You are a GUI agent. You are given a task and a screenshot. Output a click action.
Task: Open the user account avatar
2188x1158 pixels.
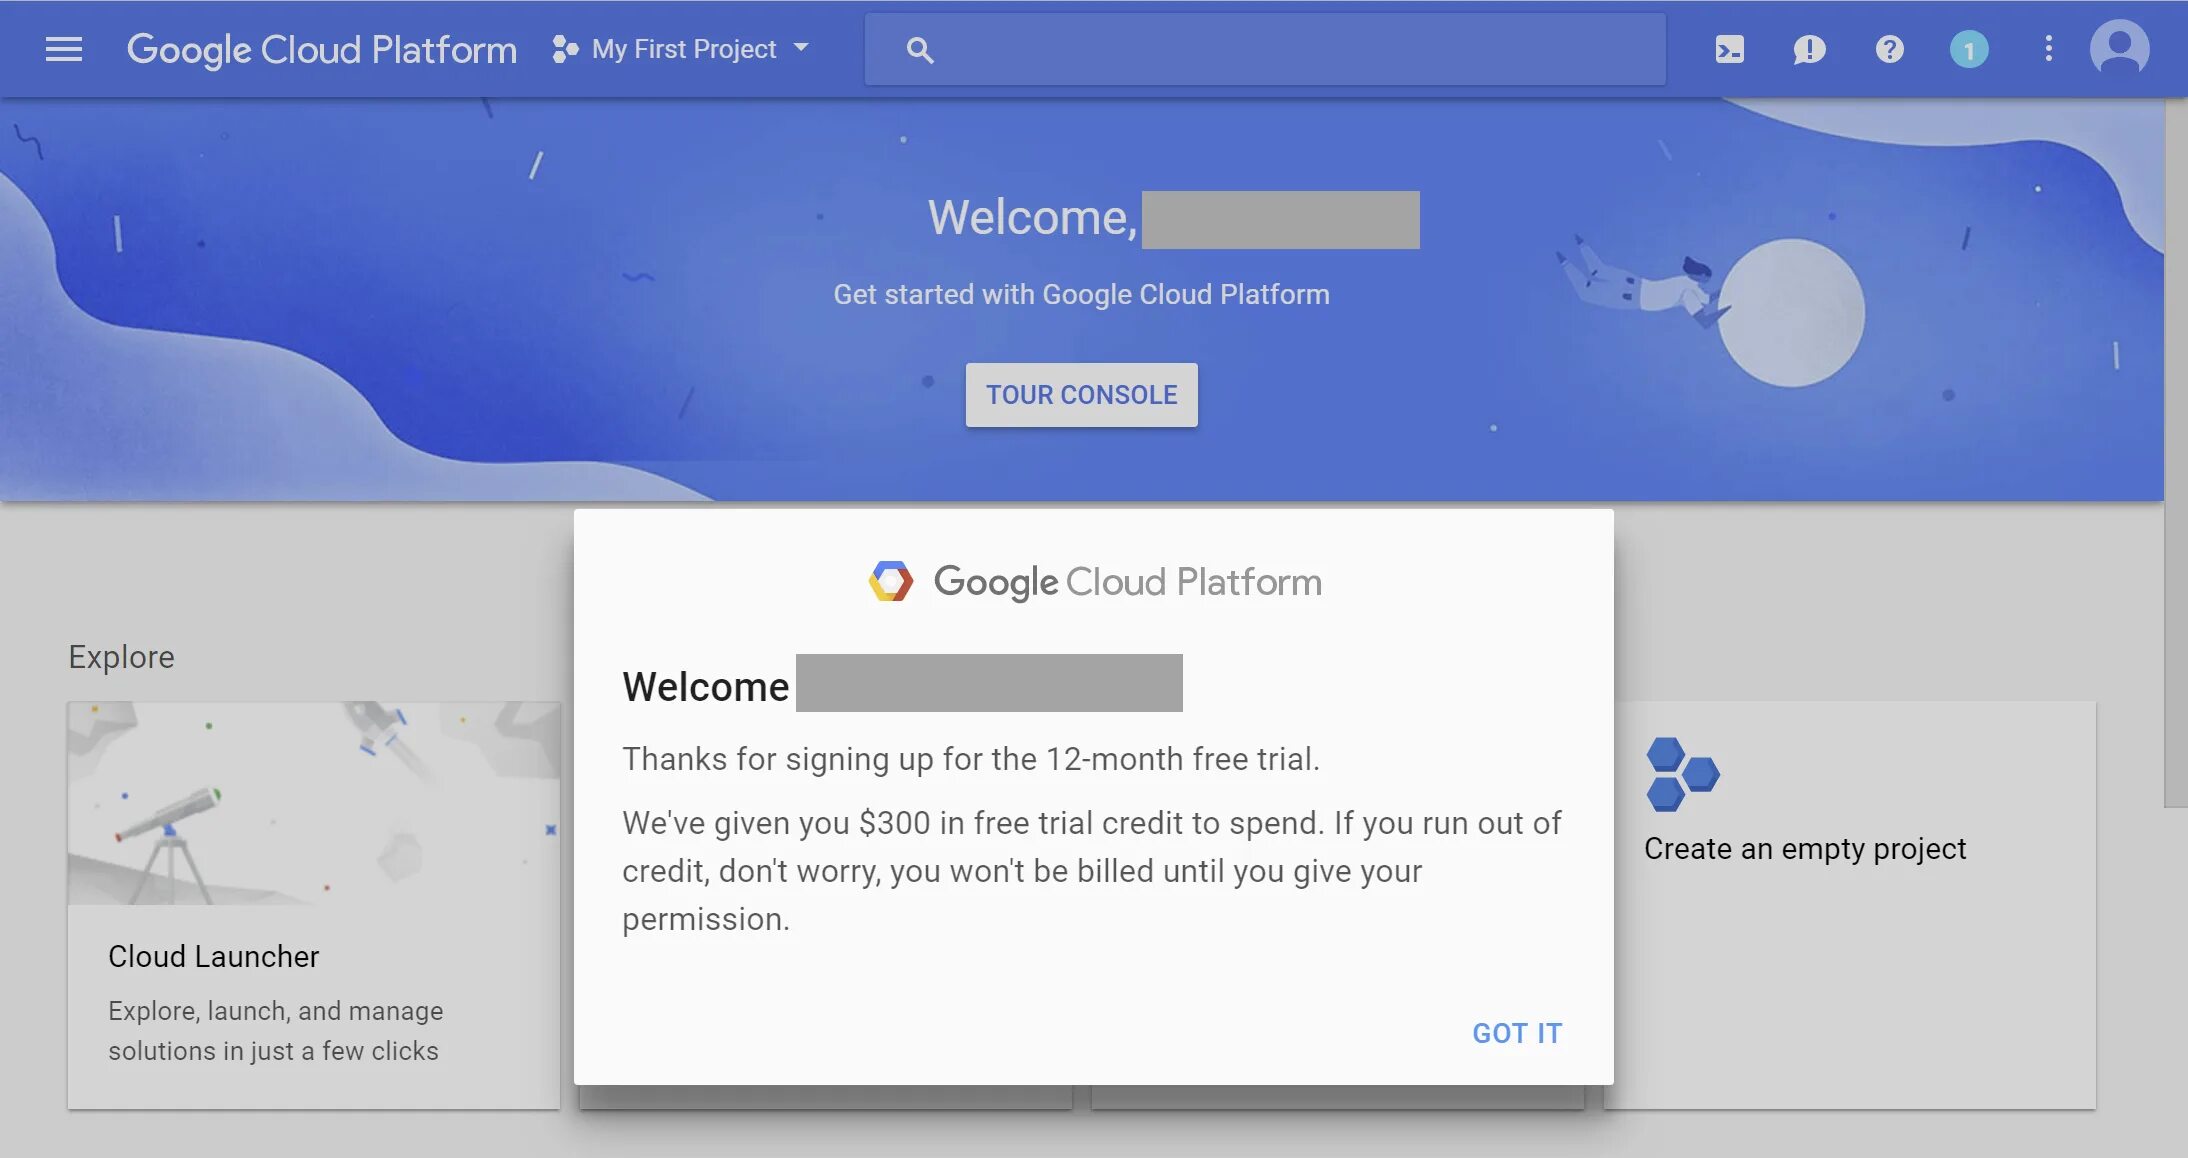2119,49
